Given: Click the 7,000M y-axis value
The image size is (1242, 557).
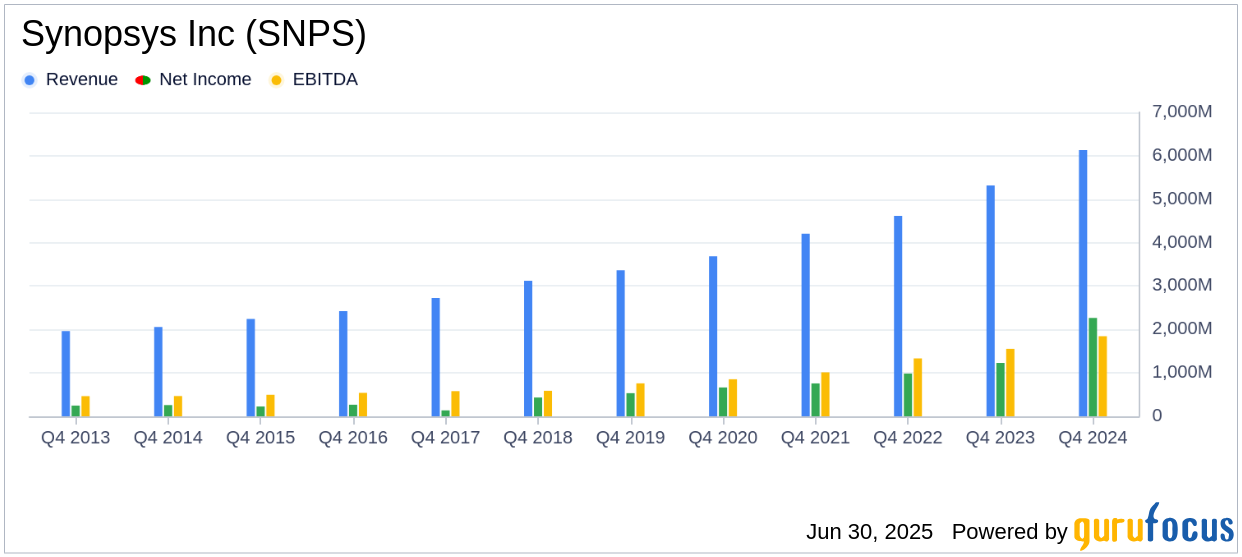Looking at the screenshot, I should click(1182, 112).
